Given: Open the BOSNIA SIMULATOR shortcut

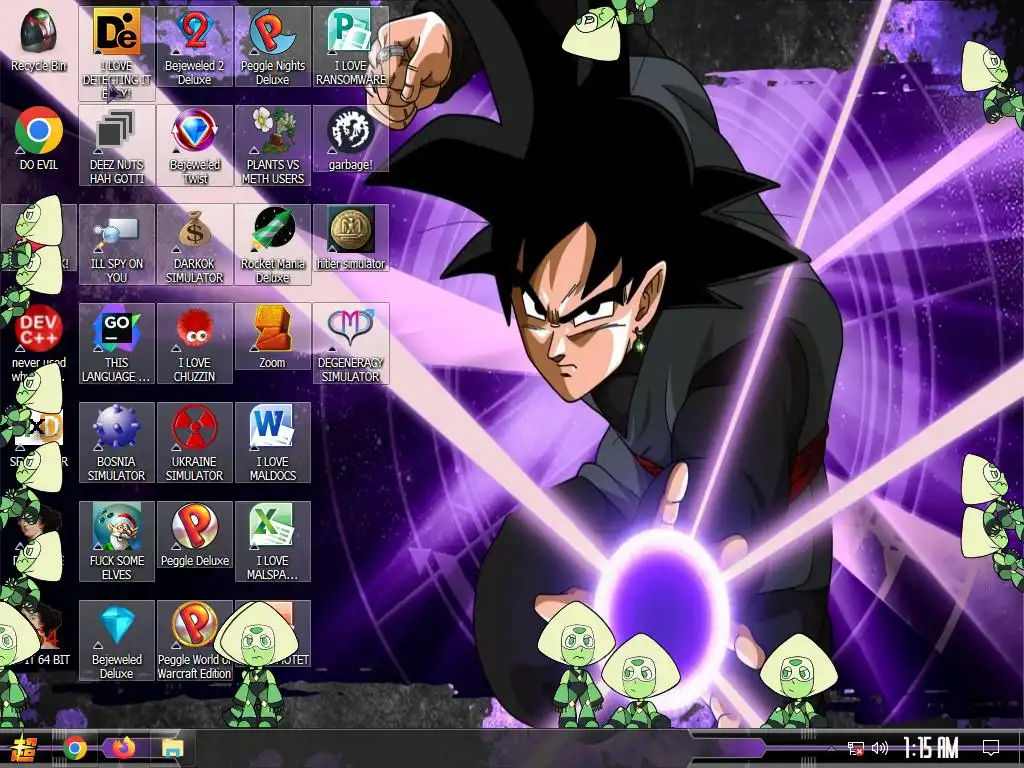Looking at the screenshot, I should click(117, 442).
